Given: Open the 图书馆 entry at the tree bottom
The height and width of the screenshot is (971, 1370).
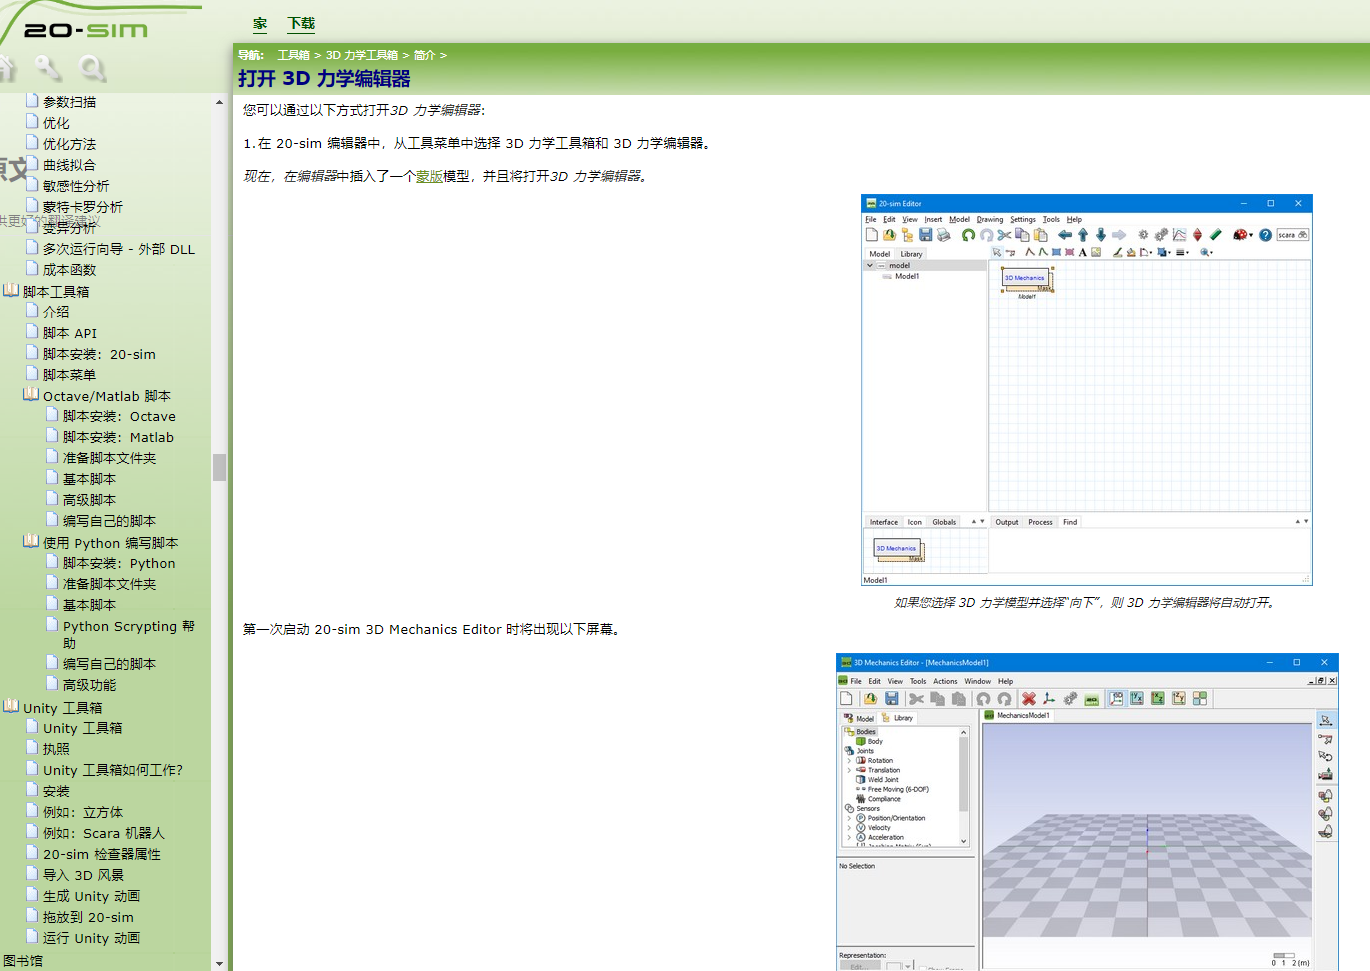Looking at the screenshot, I should tap(23, 961).
